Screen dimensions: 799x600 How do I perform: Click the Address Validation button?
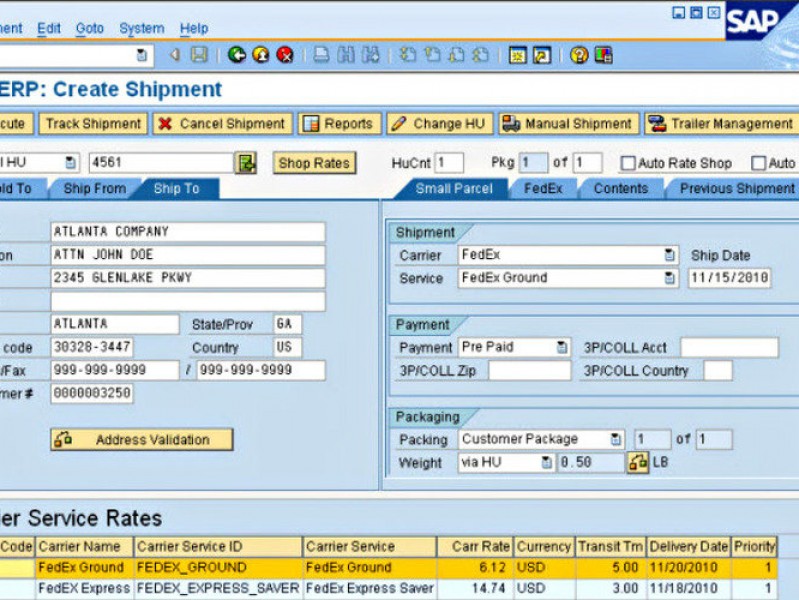[x=142, y=439]
